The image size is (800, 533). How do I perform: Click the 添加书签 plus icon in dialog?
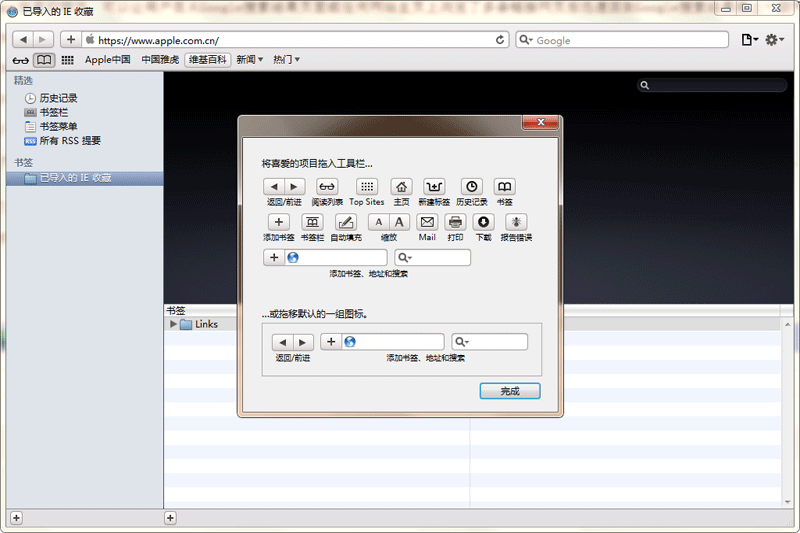coord(279,222)
